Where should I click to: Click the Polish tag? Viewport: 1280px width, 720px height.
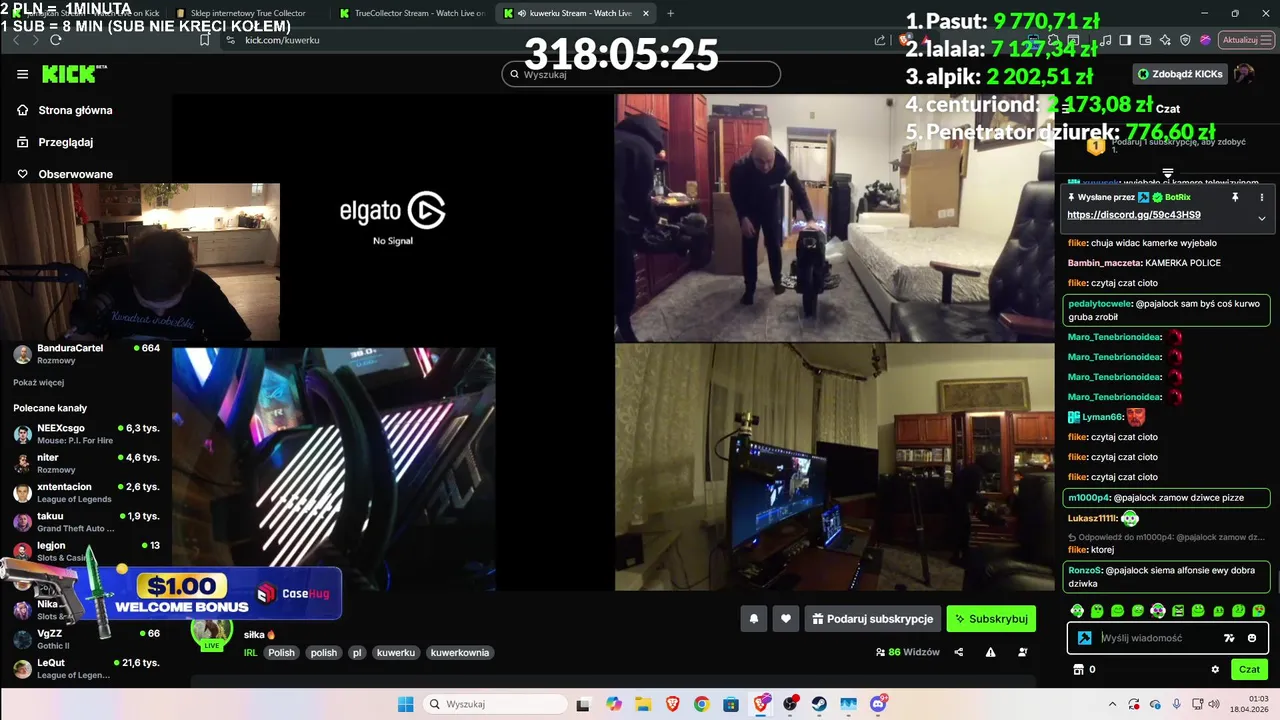(281, 653)
